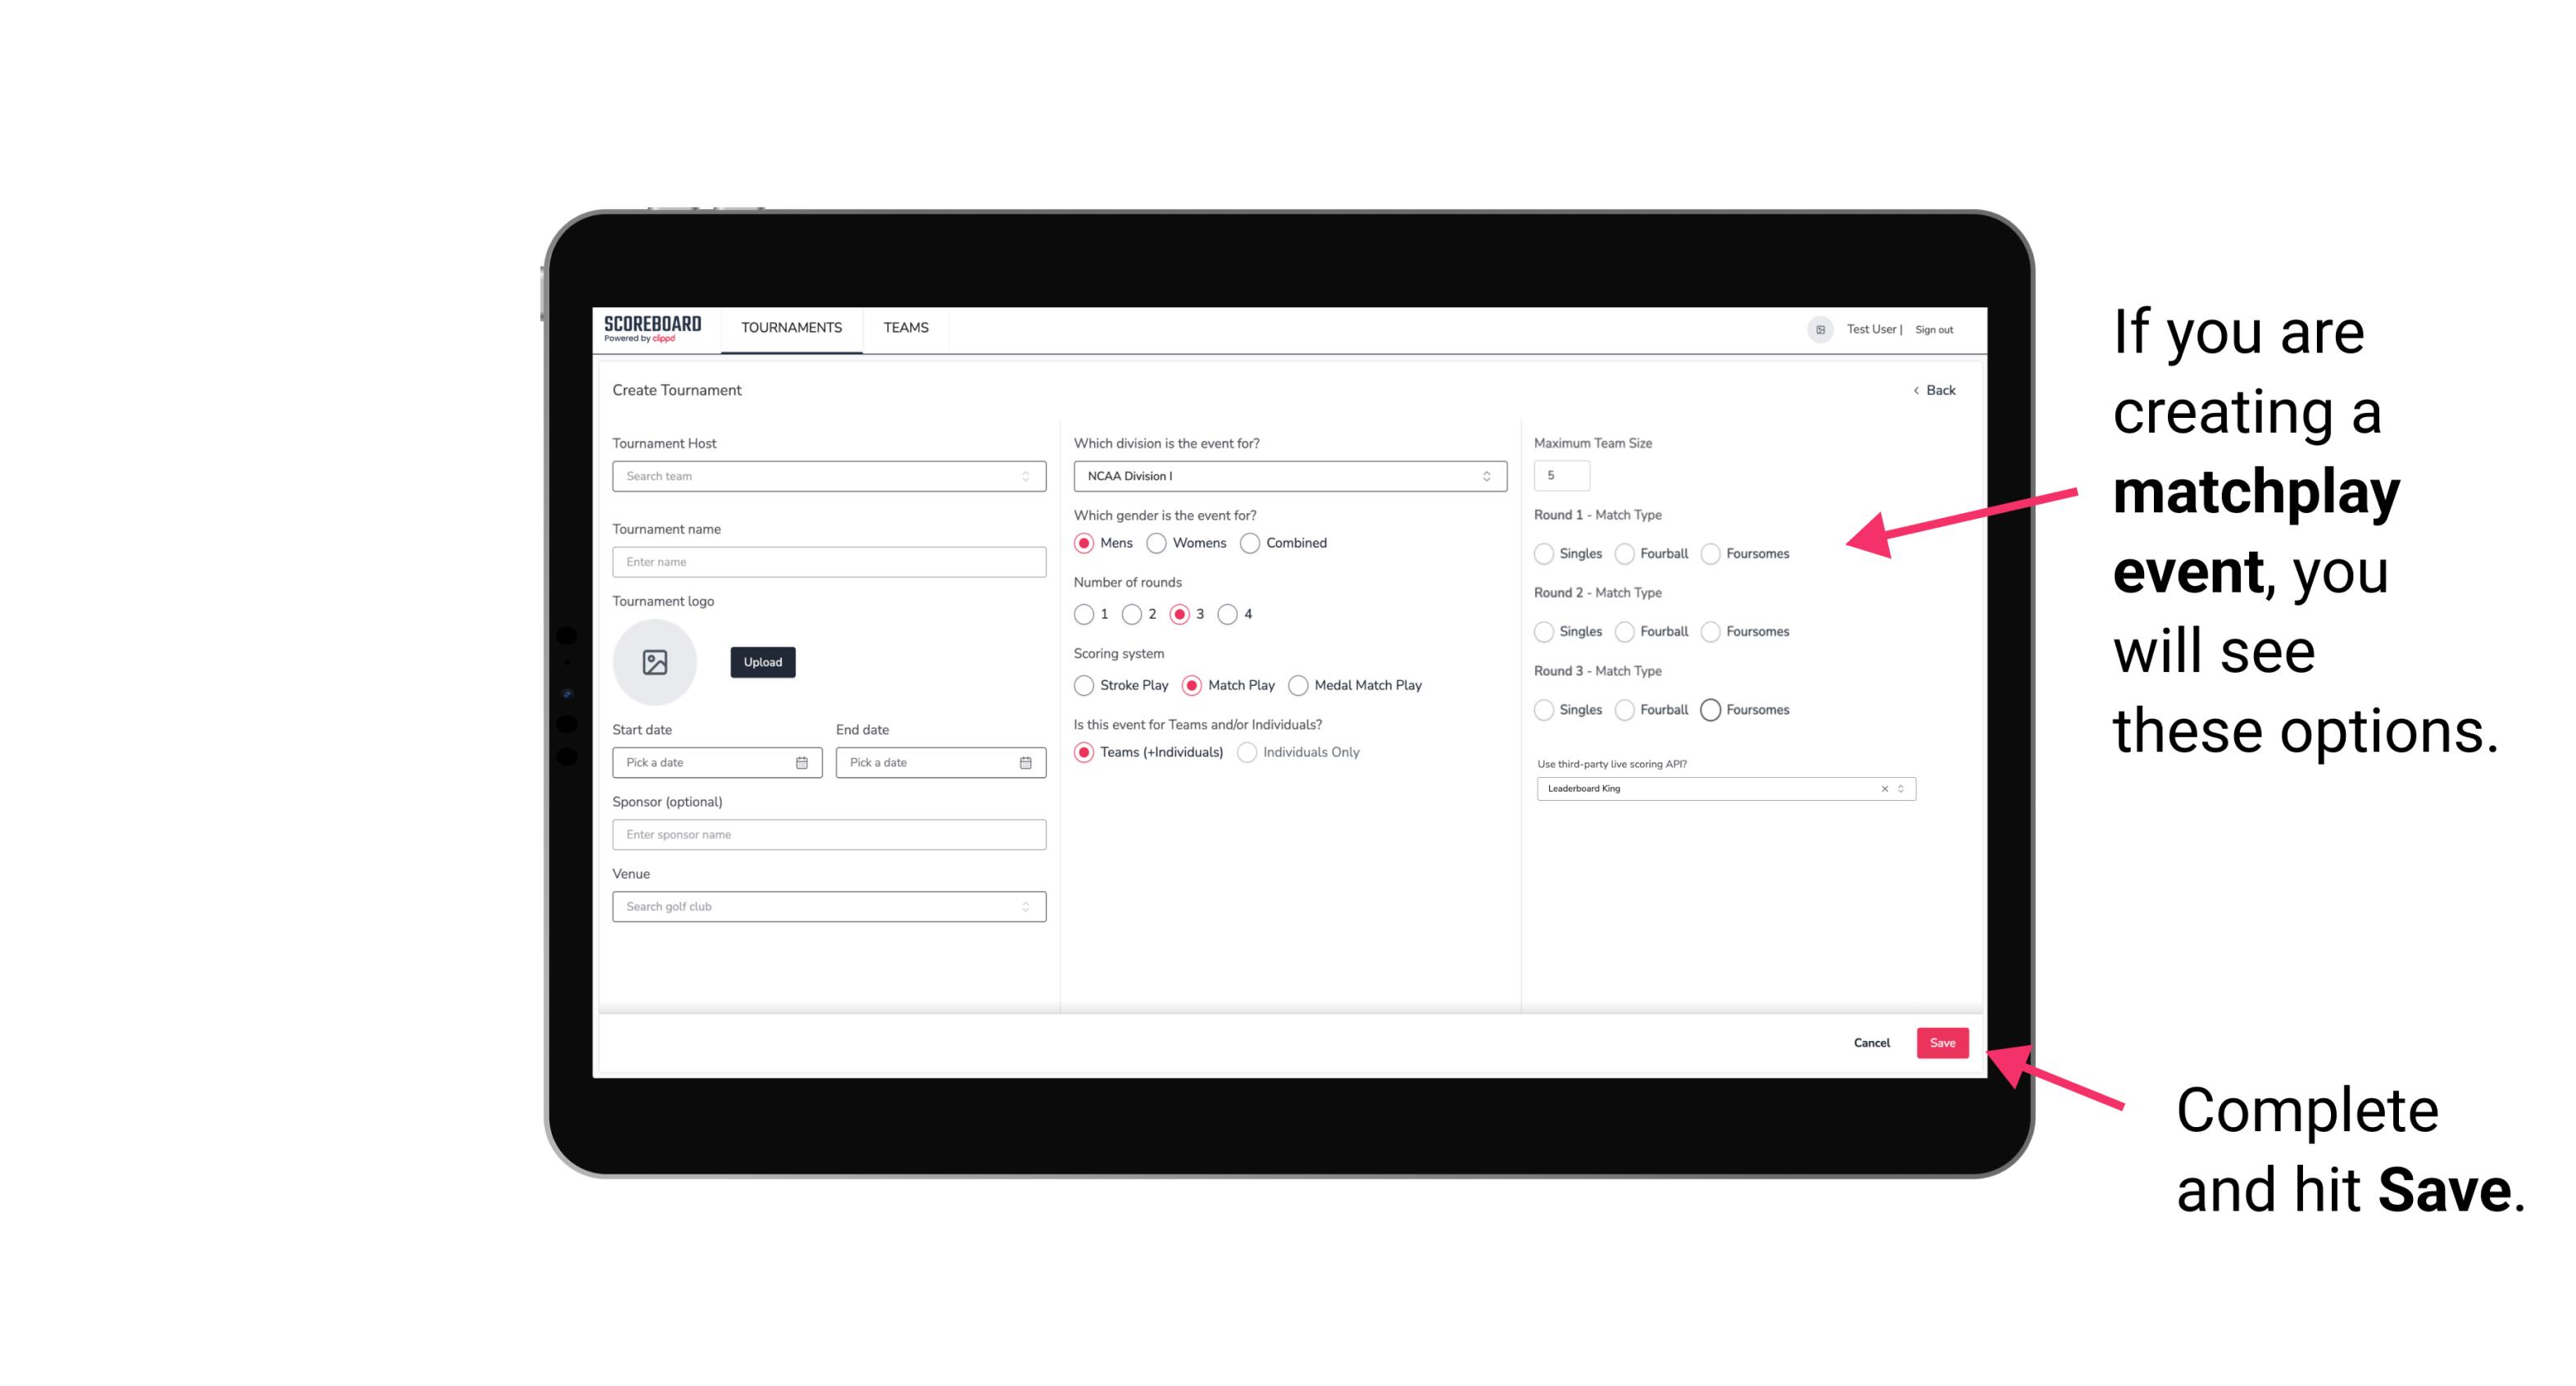Click the tournament logo upload icon
This screenshot has width=2576, height=1386.
click(655, 661)
